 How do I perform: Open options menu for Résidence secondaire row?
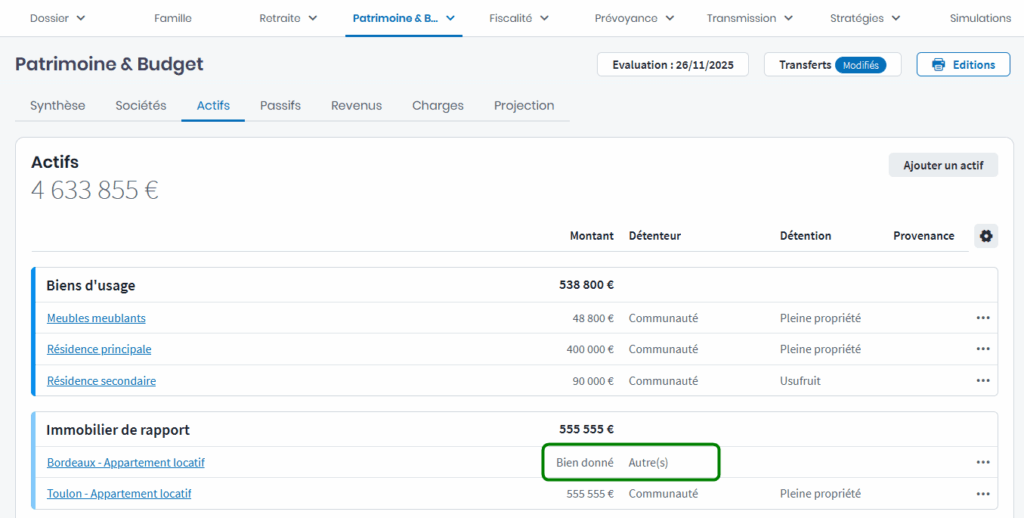coord(983,381)
